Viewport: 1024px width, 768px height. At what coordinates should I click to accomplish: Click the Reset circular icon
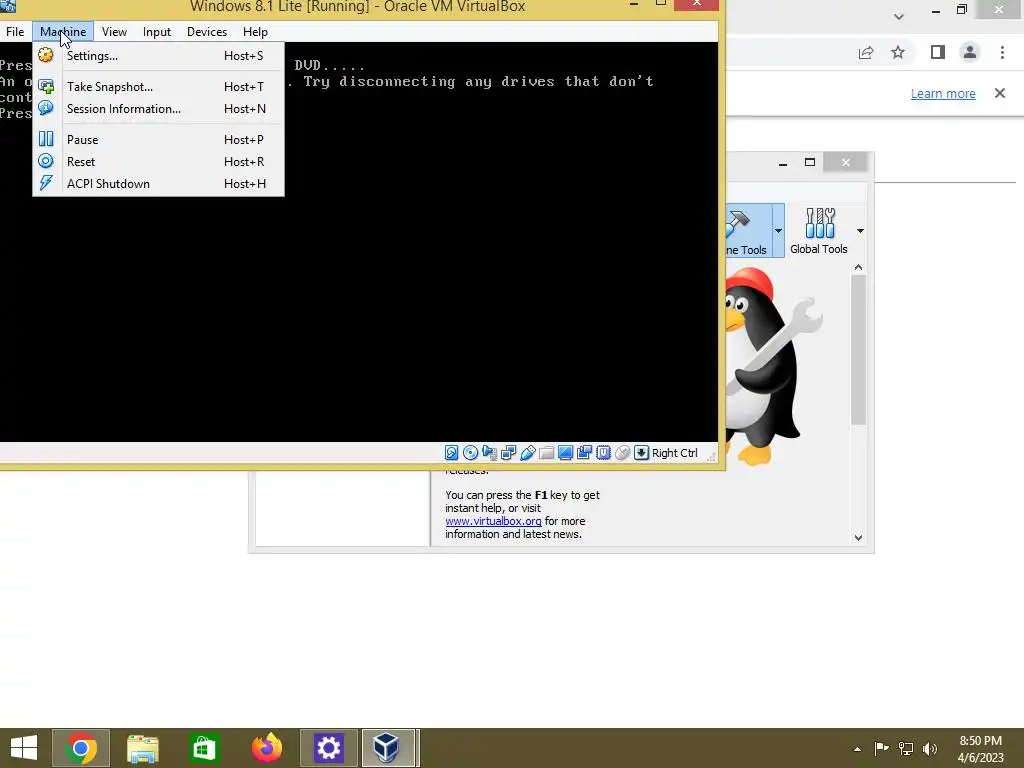[x=46, y=161]
